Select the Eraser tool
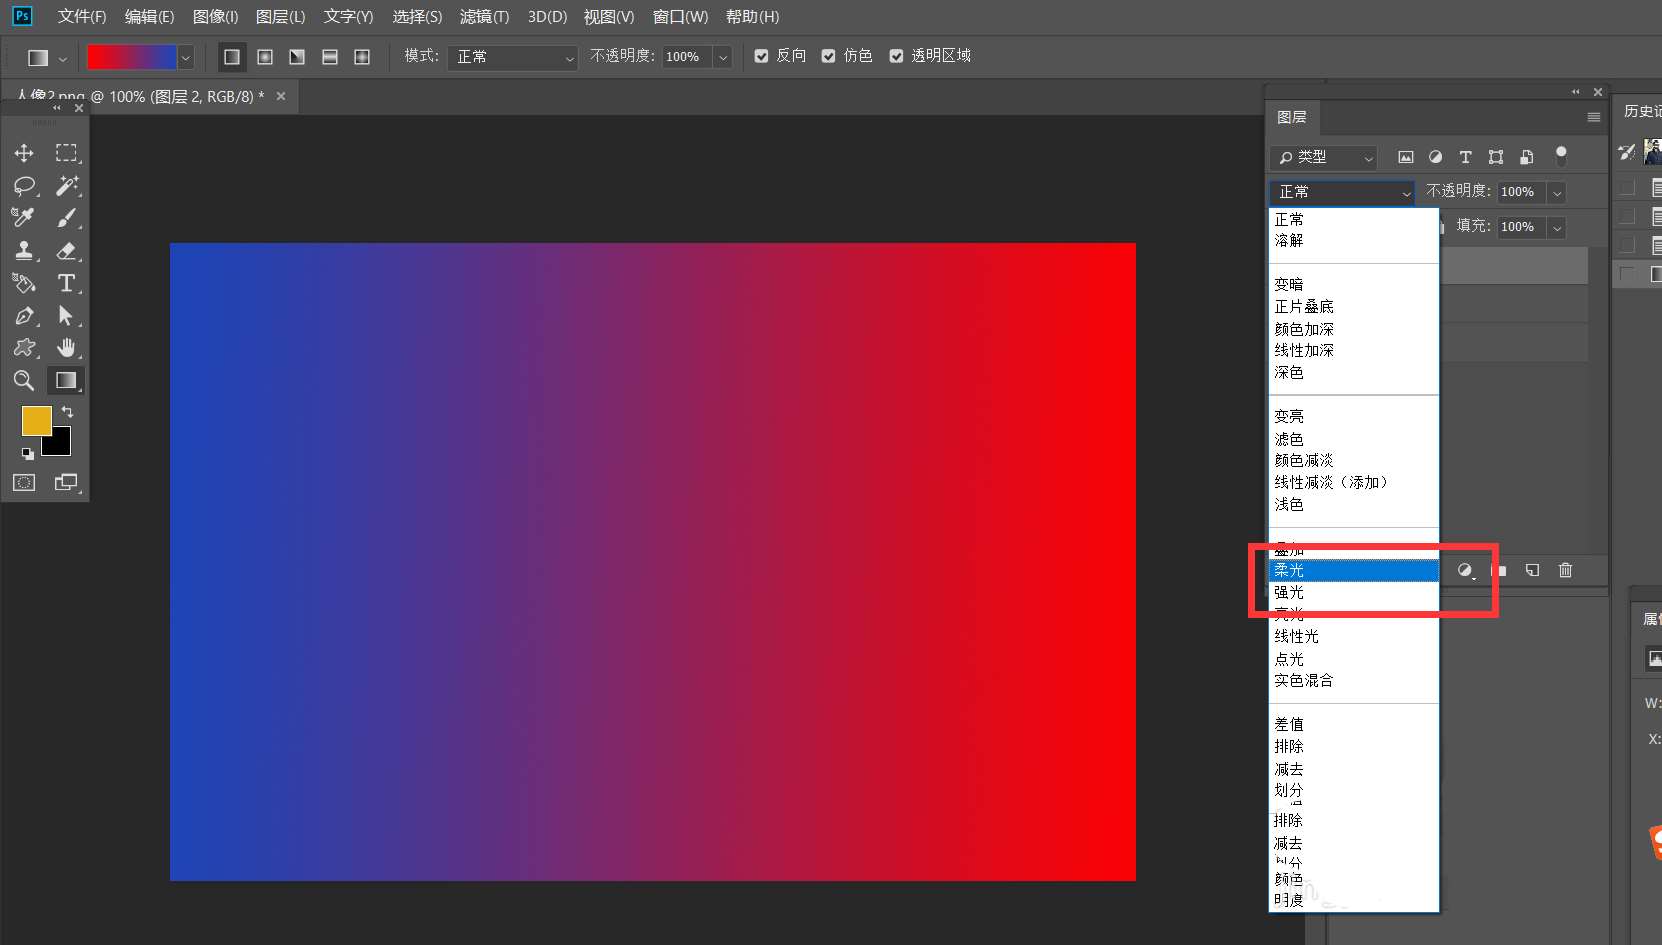 [67, 251]
